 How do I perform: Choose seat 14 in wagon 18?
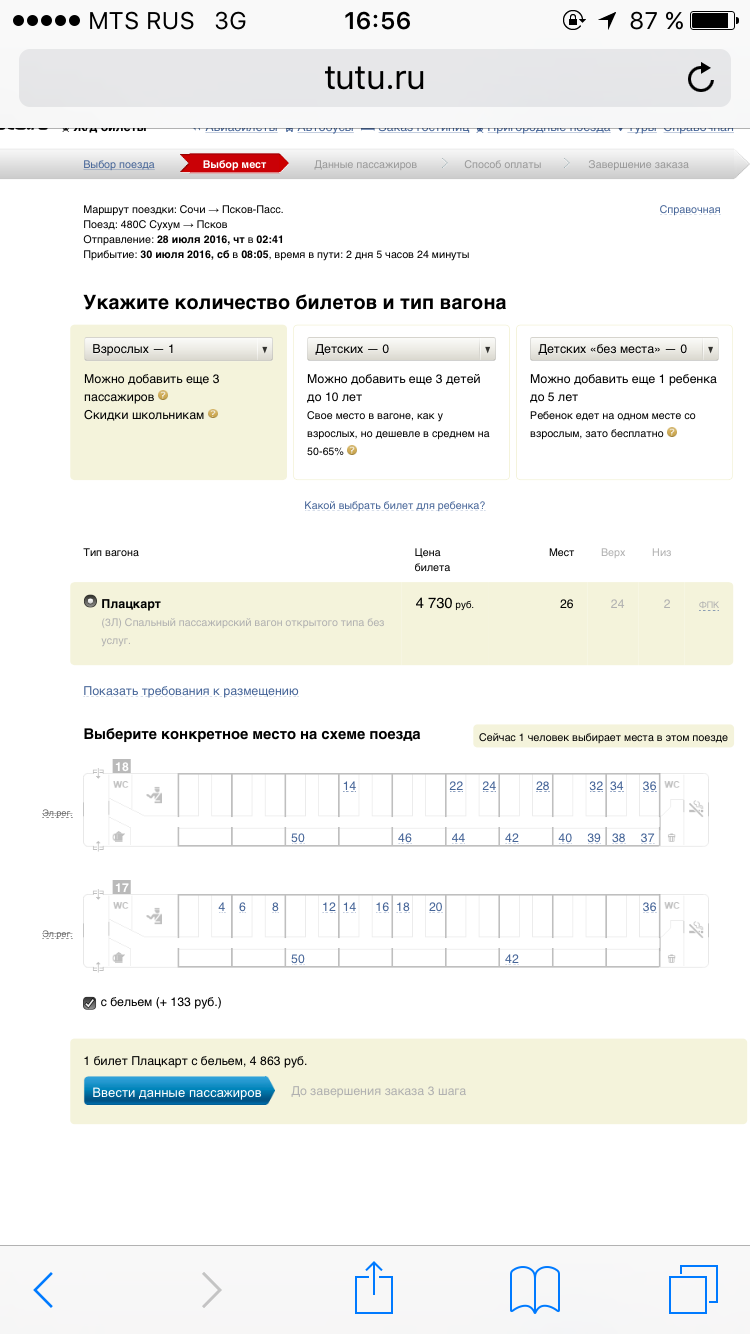click(349, 786)
